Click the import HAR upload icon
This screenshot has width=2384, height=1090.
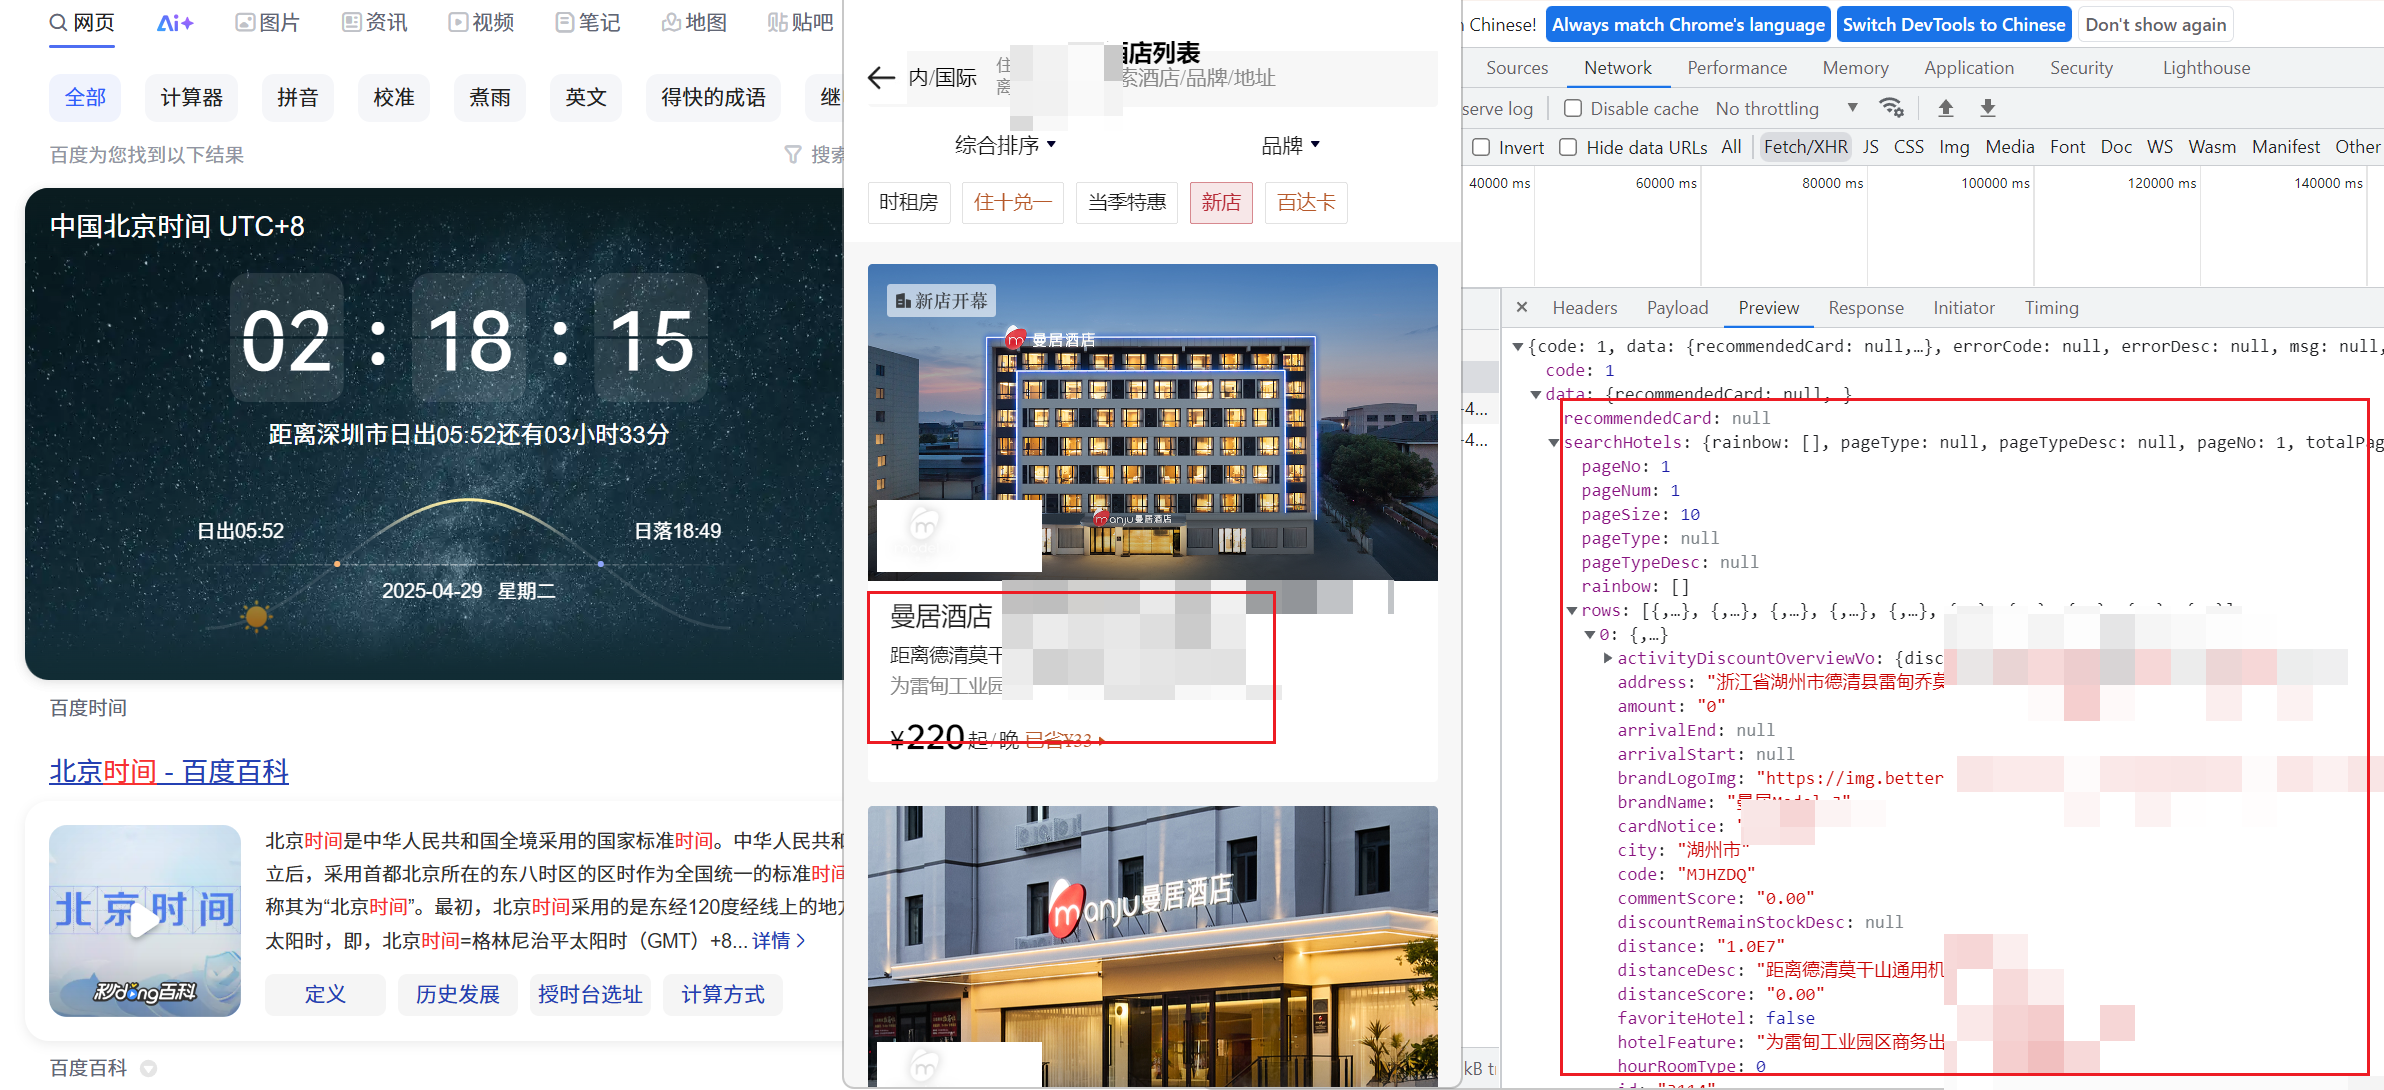click(x=1945, y=108)
